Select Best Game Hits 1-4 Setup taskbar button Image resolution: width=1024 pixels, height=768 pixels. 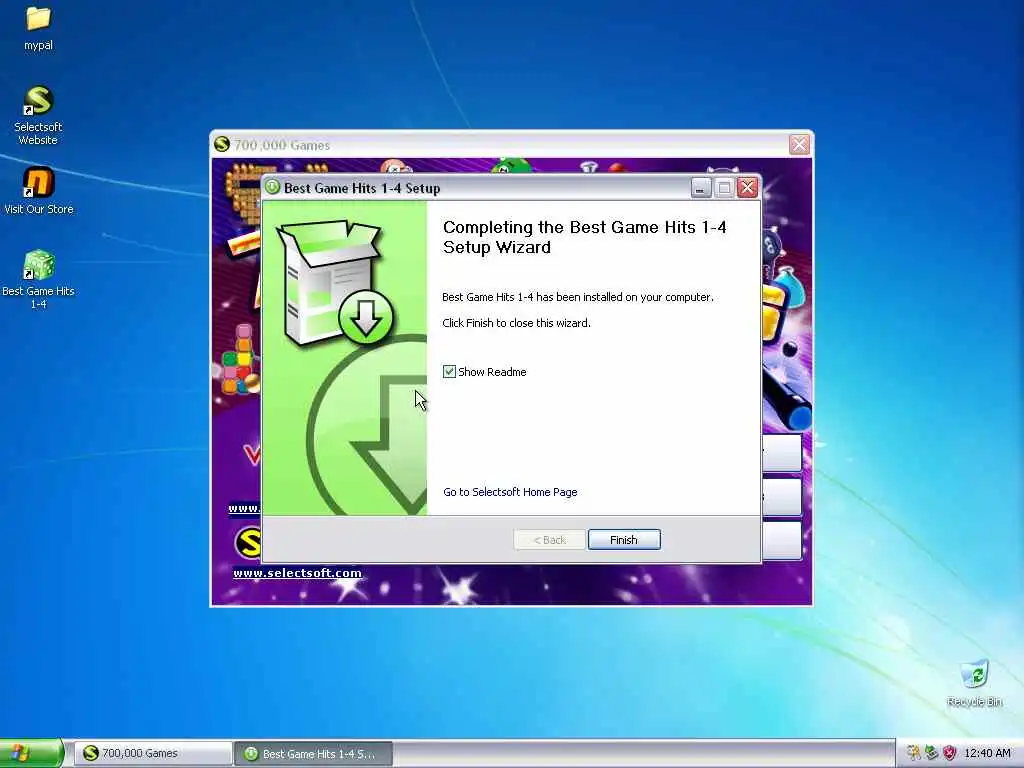tap(313, 753)
